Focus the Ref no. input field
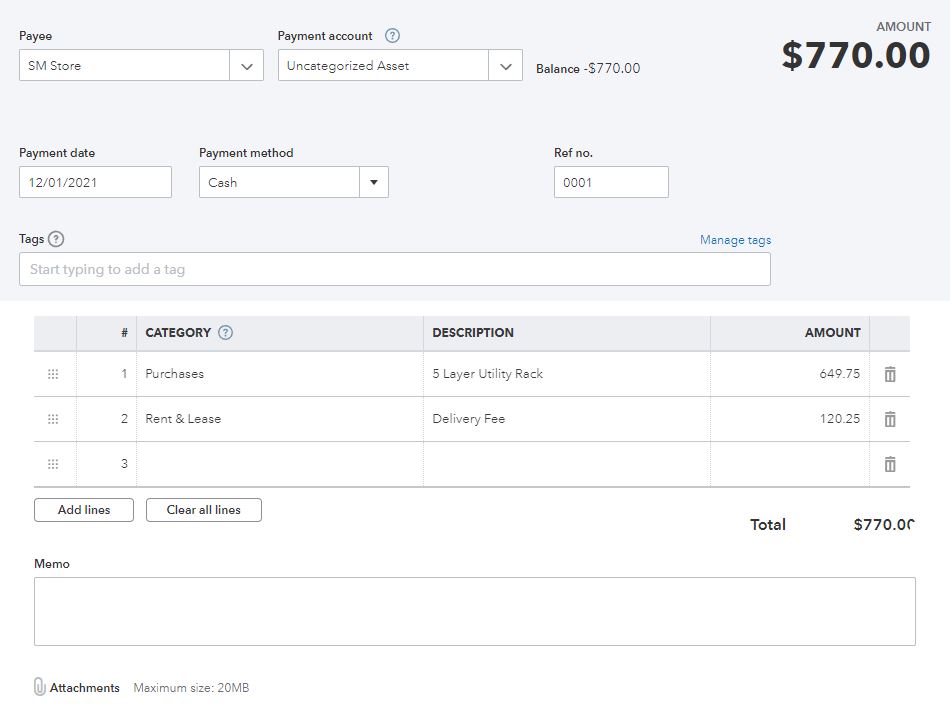Viewport: 950px width, 707px height. point(611,182)
